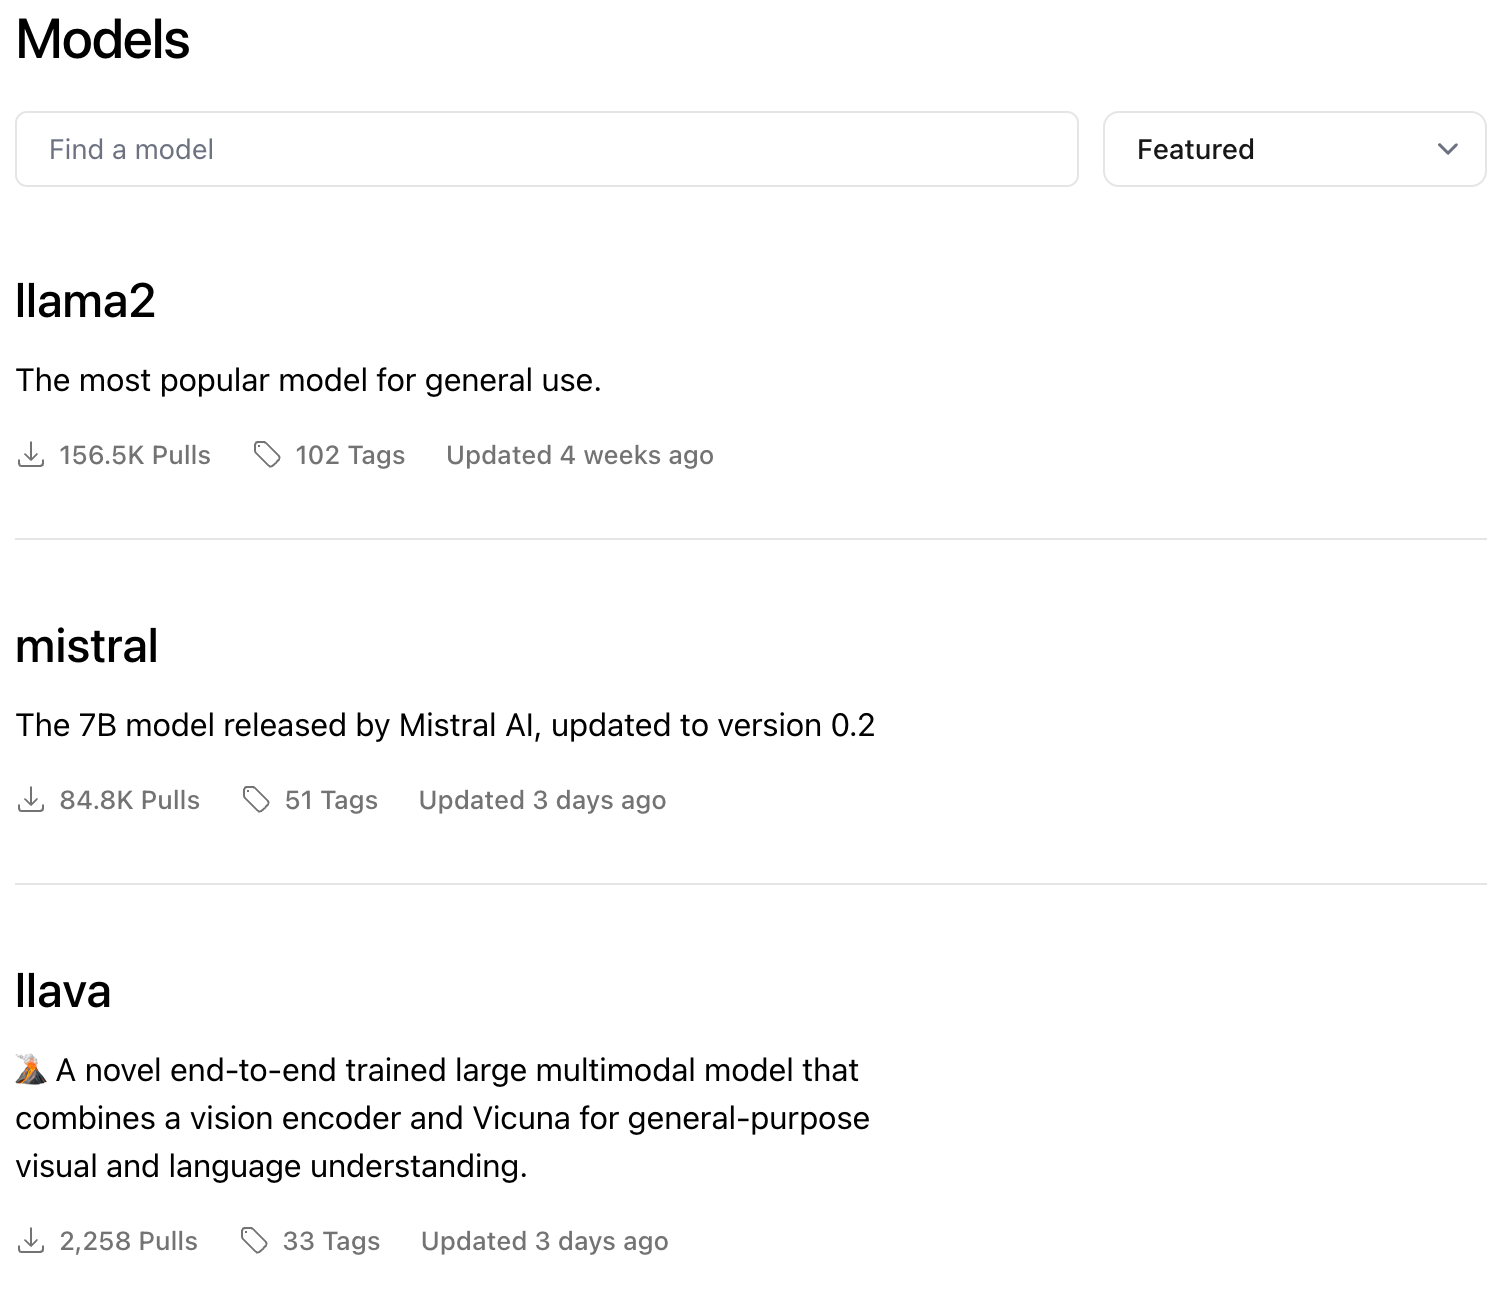
Task: Click the download icon beside 2,258 Pulls
Action: coord(31,1241)
